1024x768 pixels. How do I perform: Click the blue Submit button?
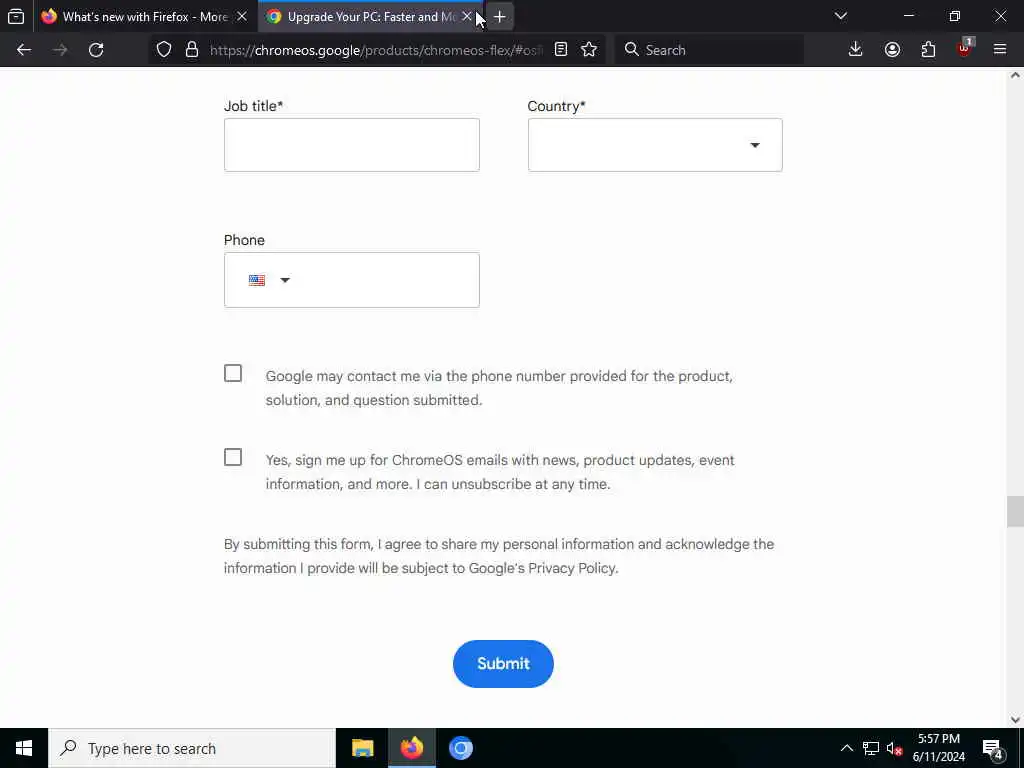tap(503, 664)
